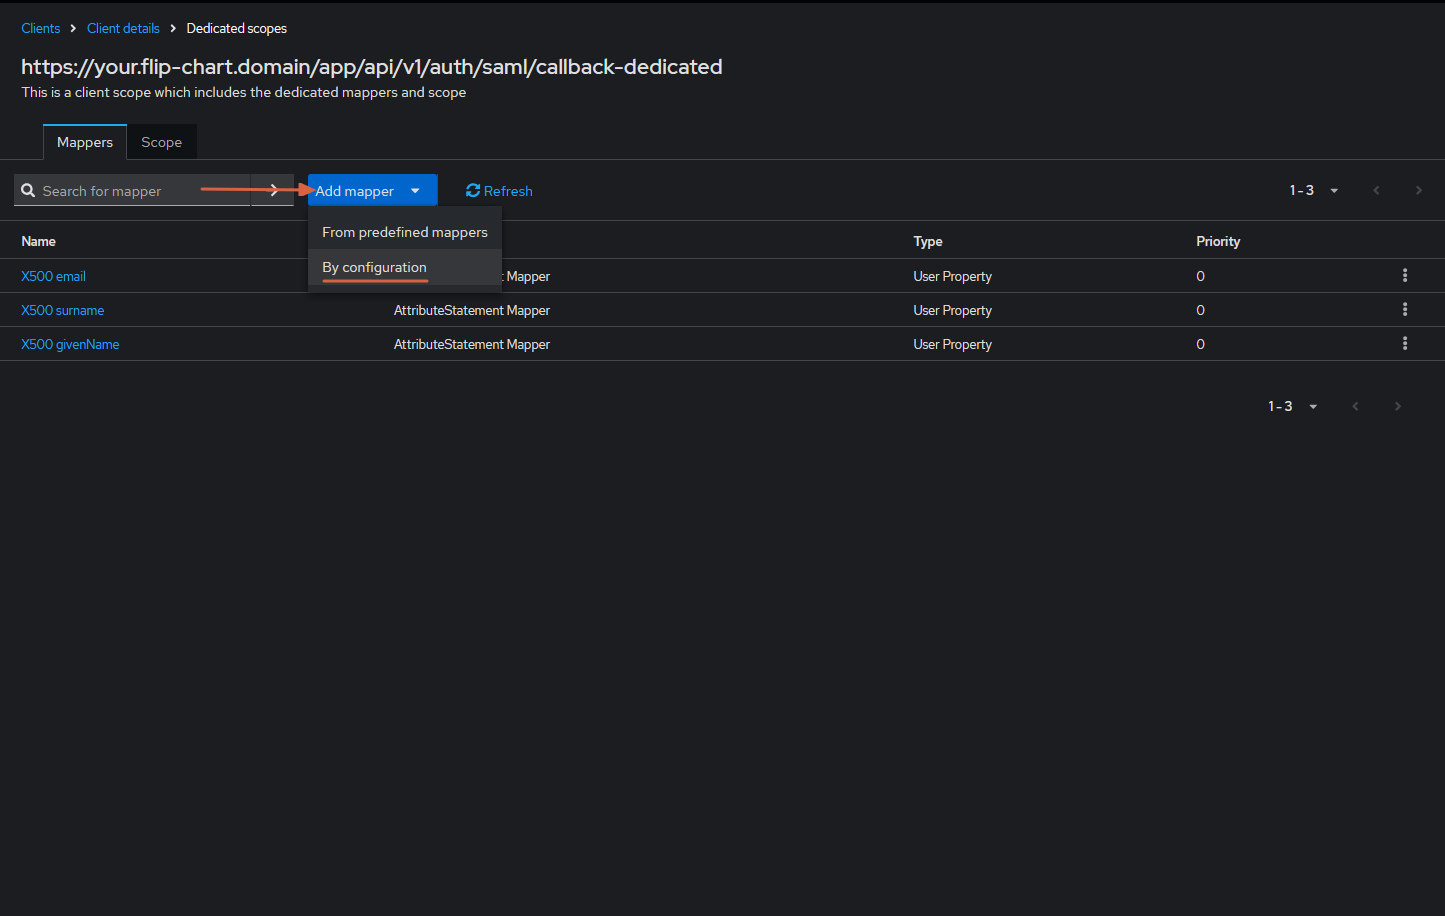Refresh the mappers list
Viewport: 1445px width, 916px height.
point(499,191)
